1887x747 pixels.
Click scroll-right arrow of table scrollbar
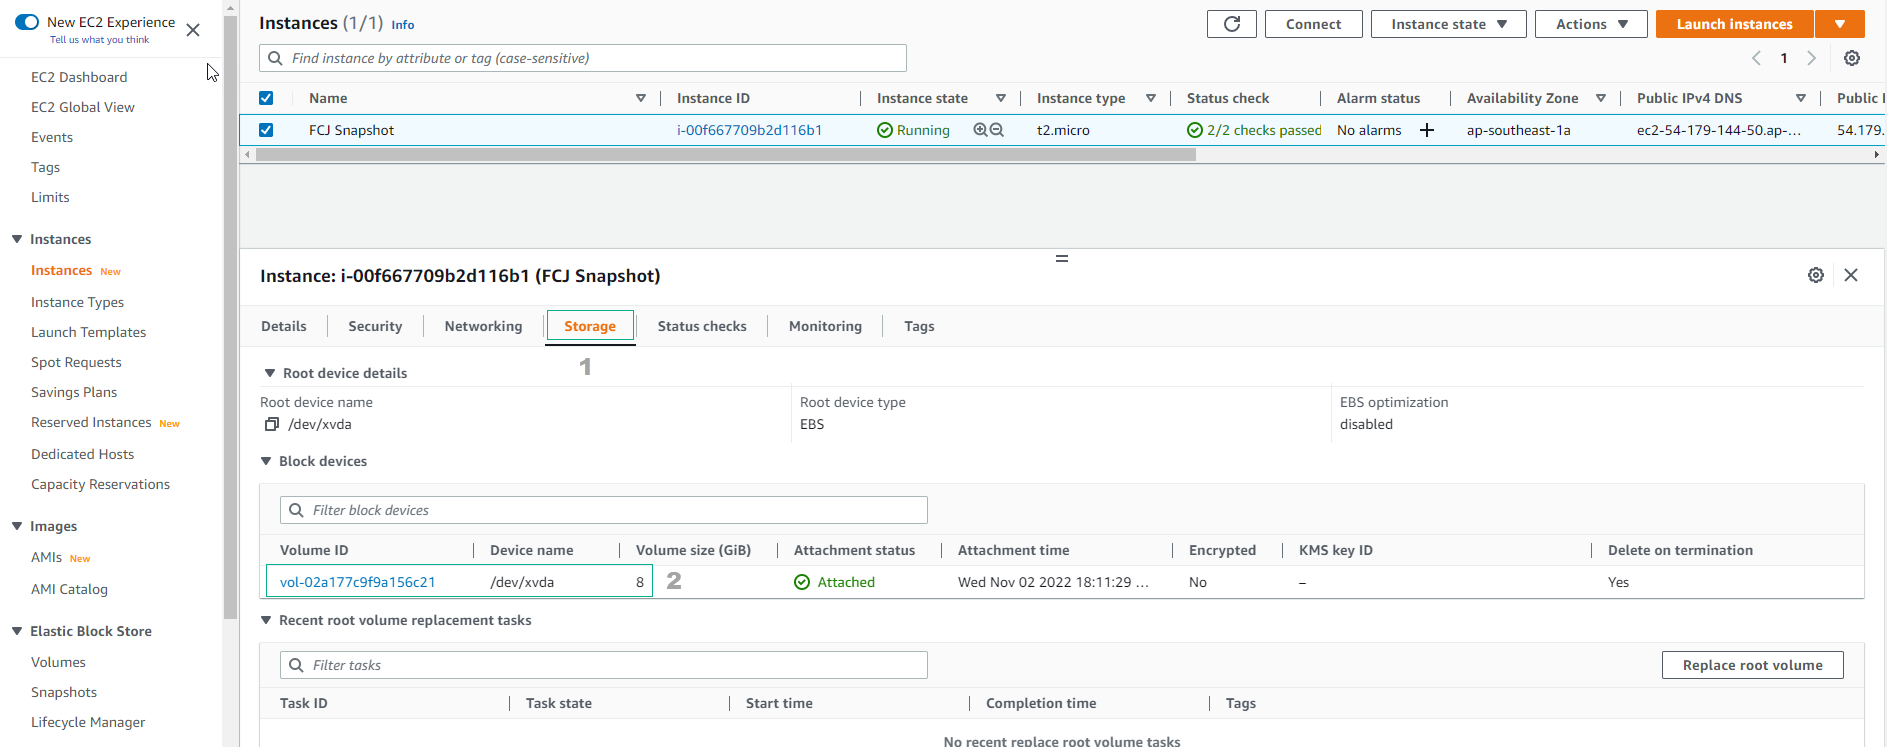(x=1876, y=155)
